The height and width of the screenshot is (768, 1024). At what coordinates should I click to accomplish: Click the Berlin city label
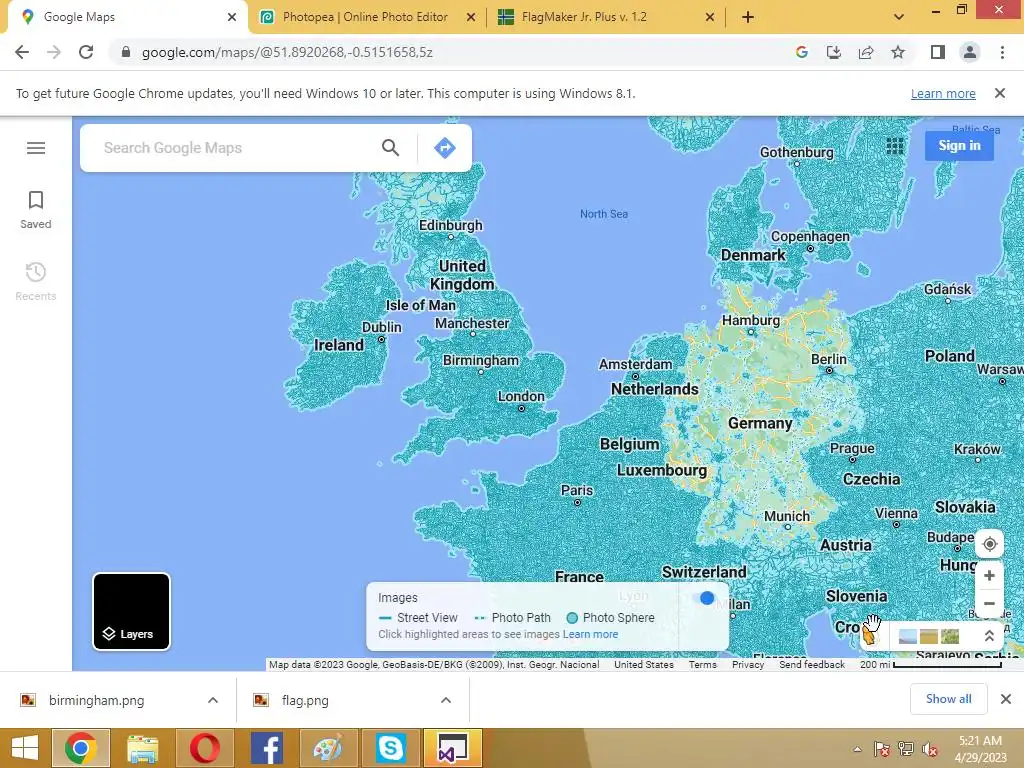(829, 359)
